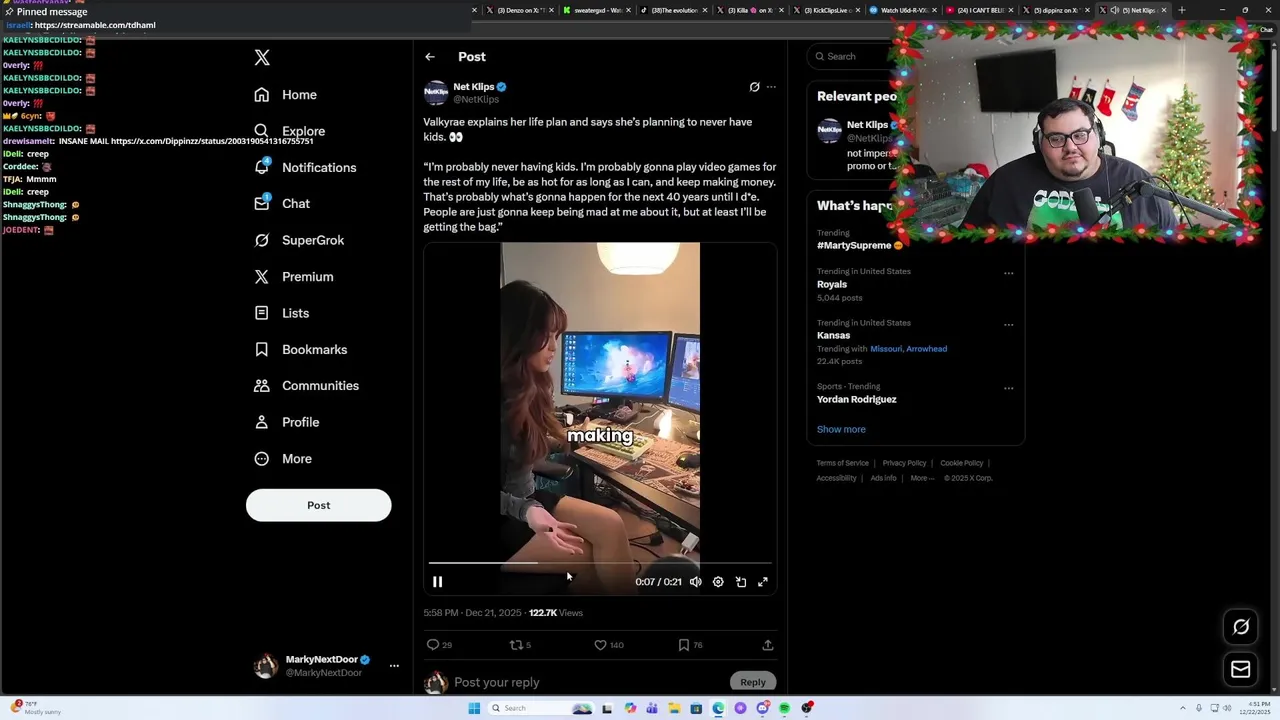Expand the footer More options
Viewport: 1280px width, 720px height.
pyautogui.click(x=922, y=478)
